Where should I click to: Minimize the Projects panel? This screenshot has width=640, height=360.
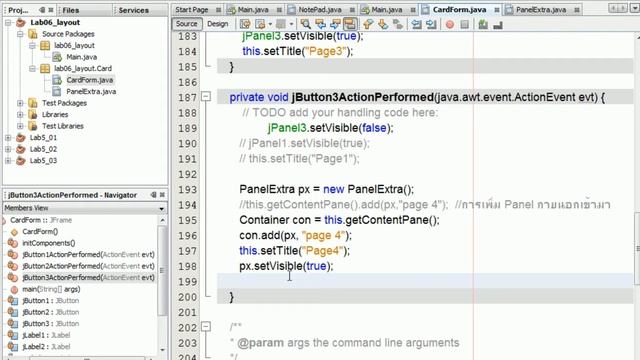tap(42, 9)
